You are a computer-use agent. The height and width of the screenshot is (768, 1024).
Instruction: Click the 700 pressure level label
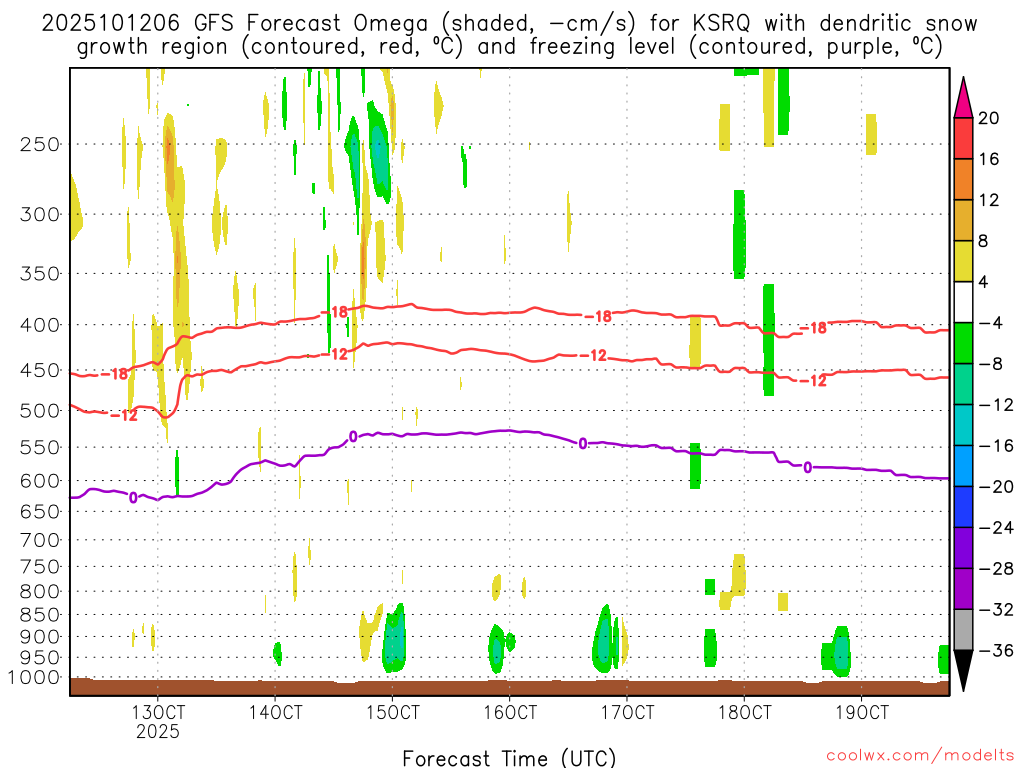pos(40,540)
